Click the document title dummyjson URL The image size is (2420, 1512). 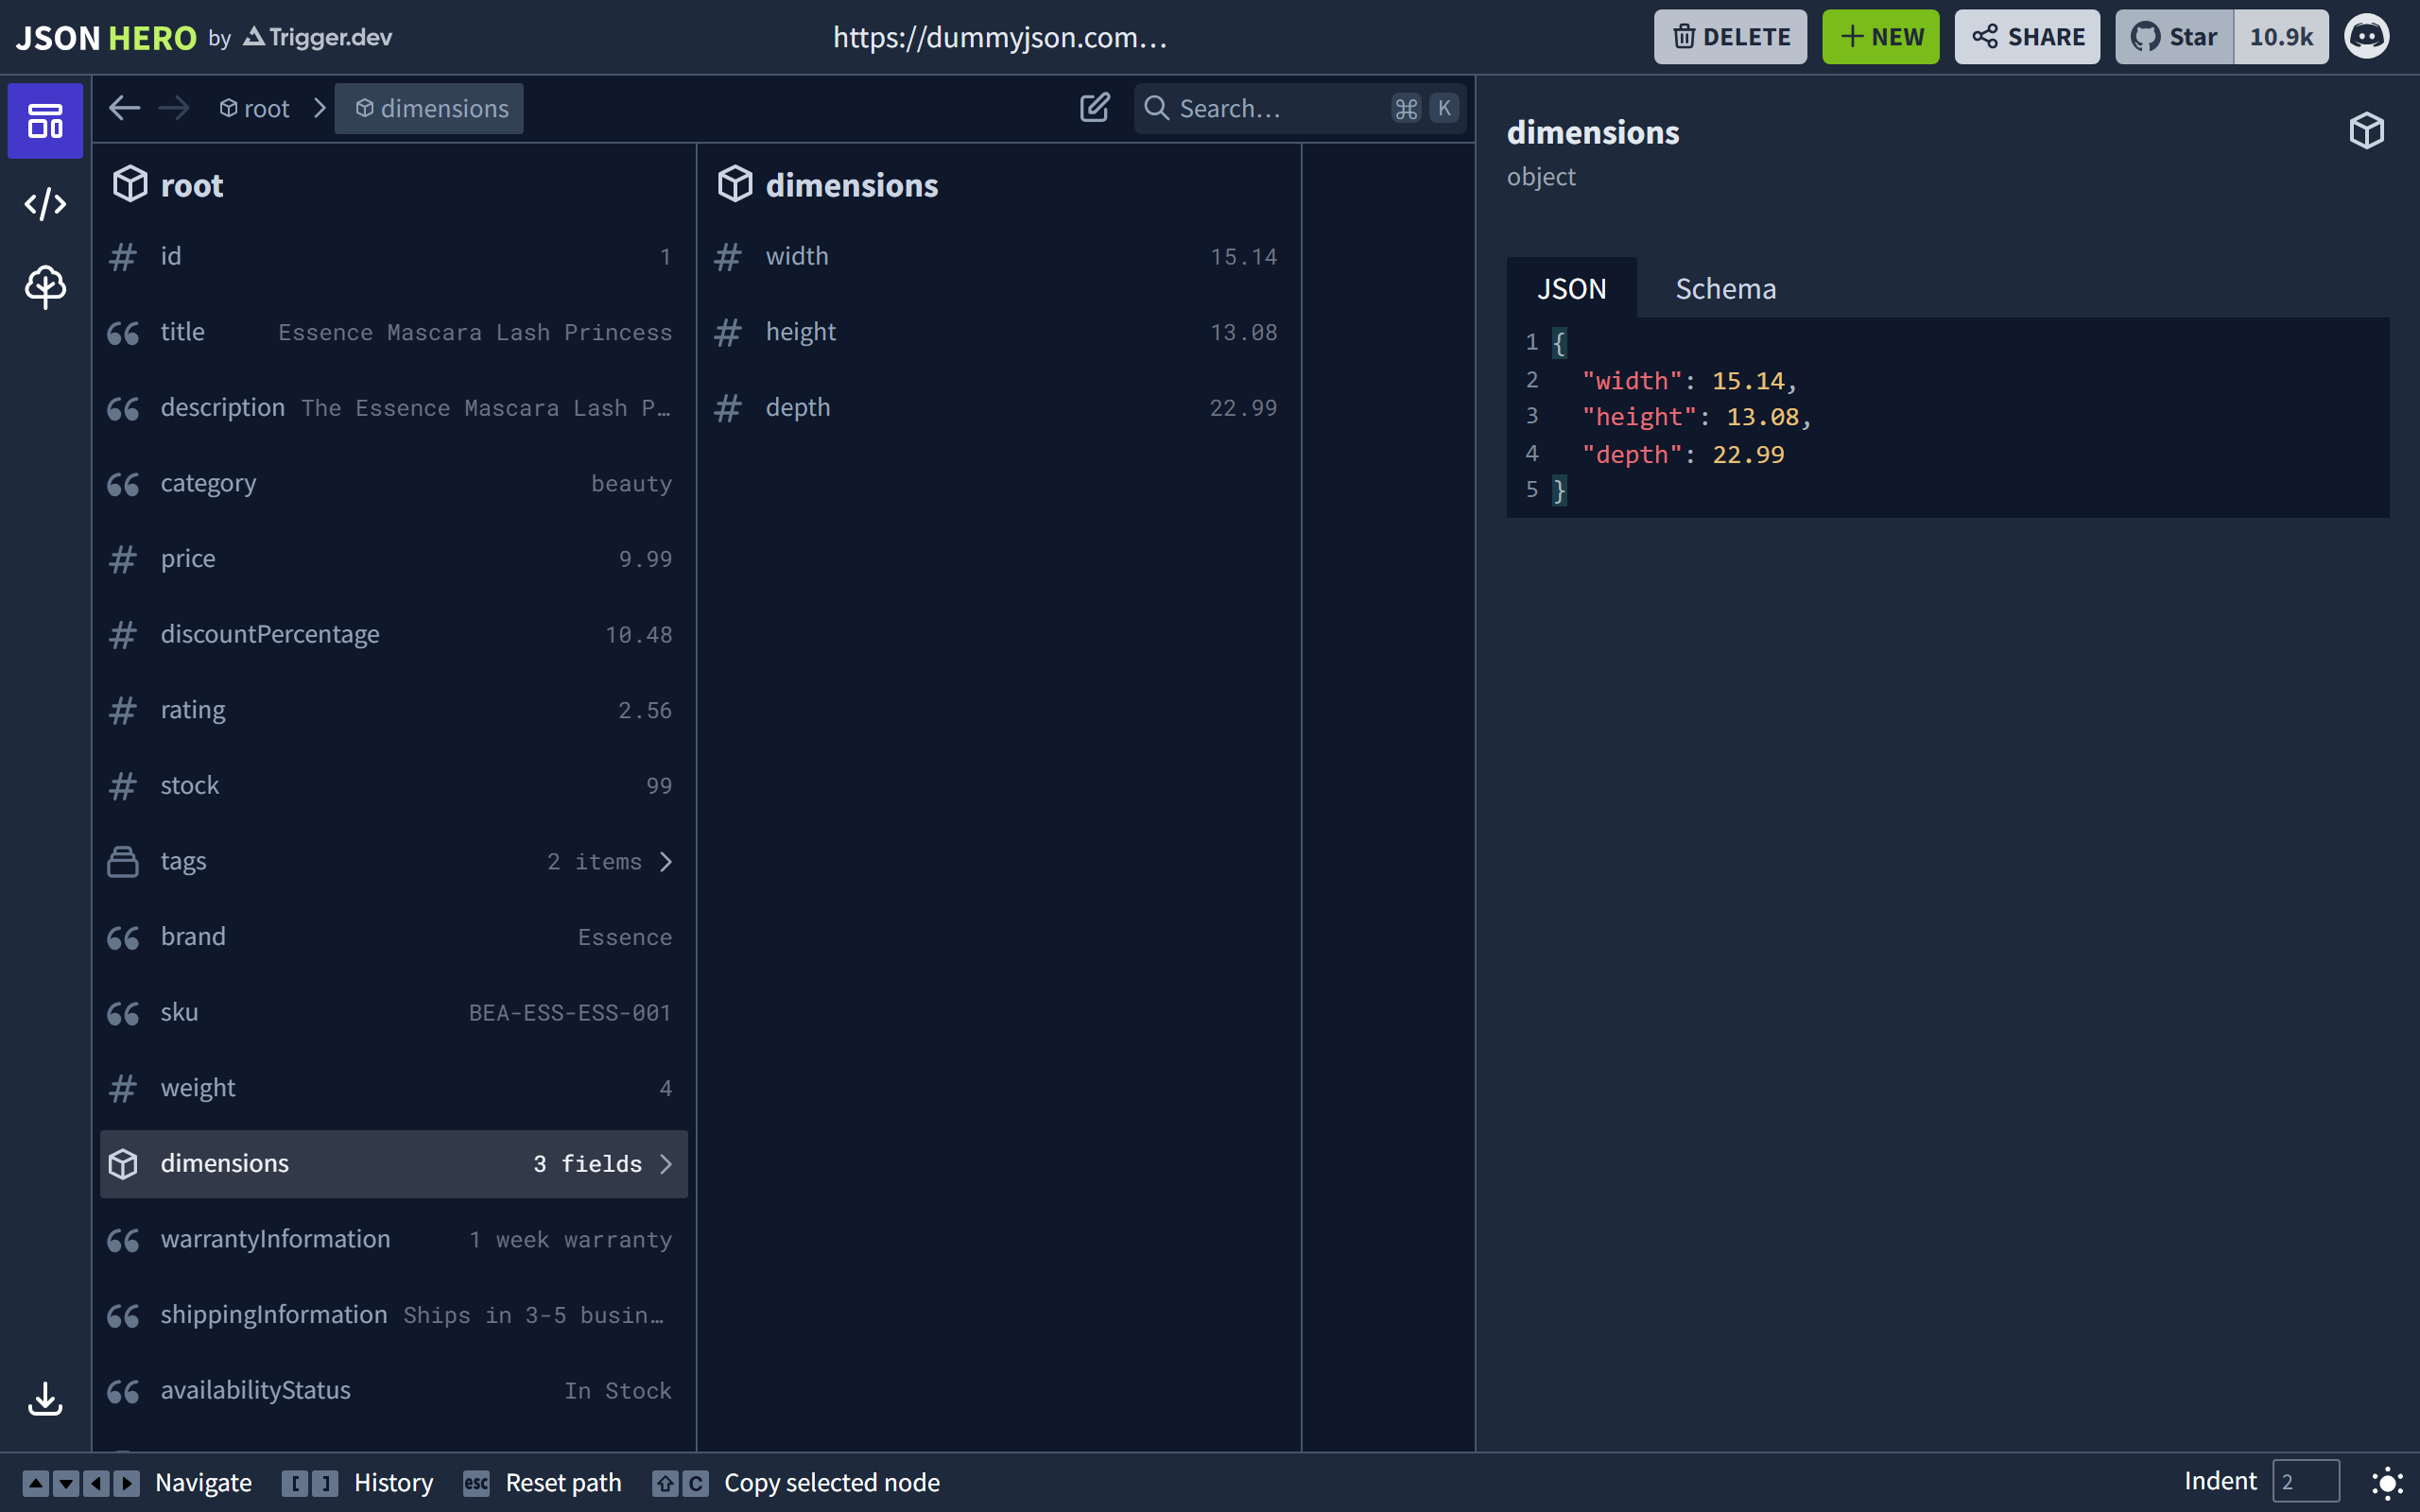coord(1000,38)
